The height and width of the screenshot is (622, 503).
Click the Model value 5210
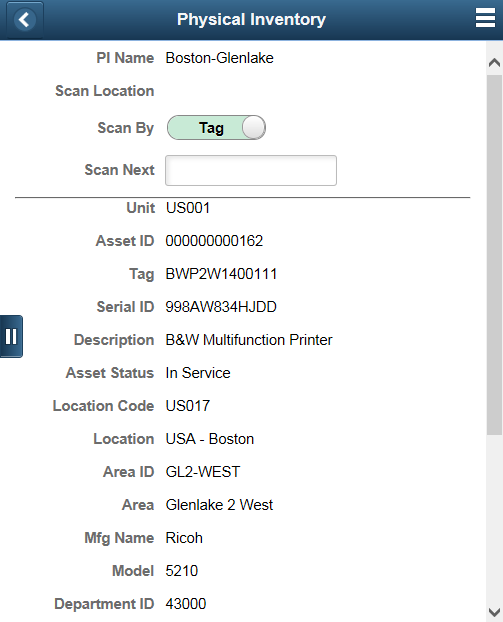[x=182, y=571]
